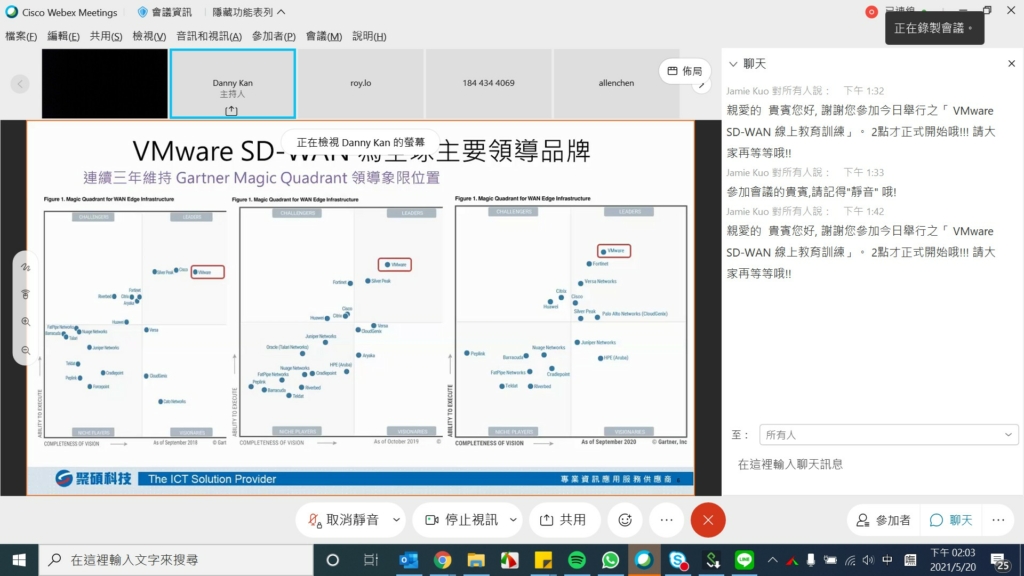
Task: Open the 共用(S) menu
Action: [106, 36]
